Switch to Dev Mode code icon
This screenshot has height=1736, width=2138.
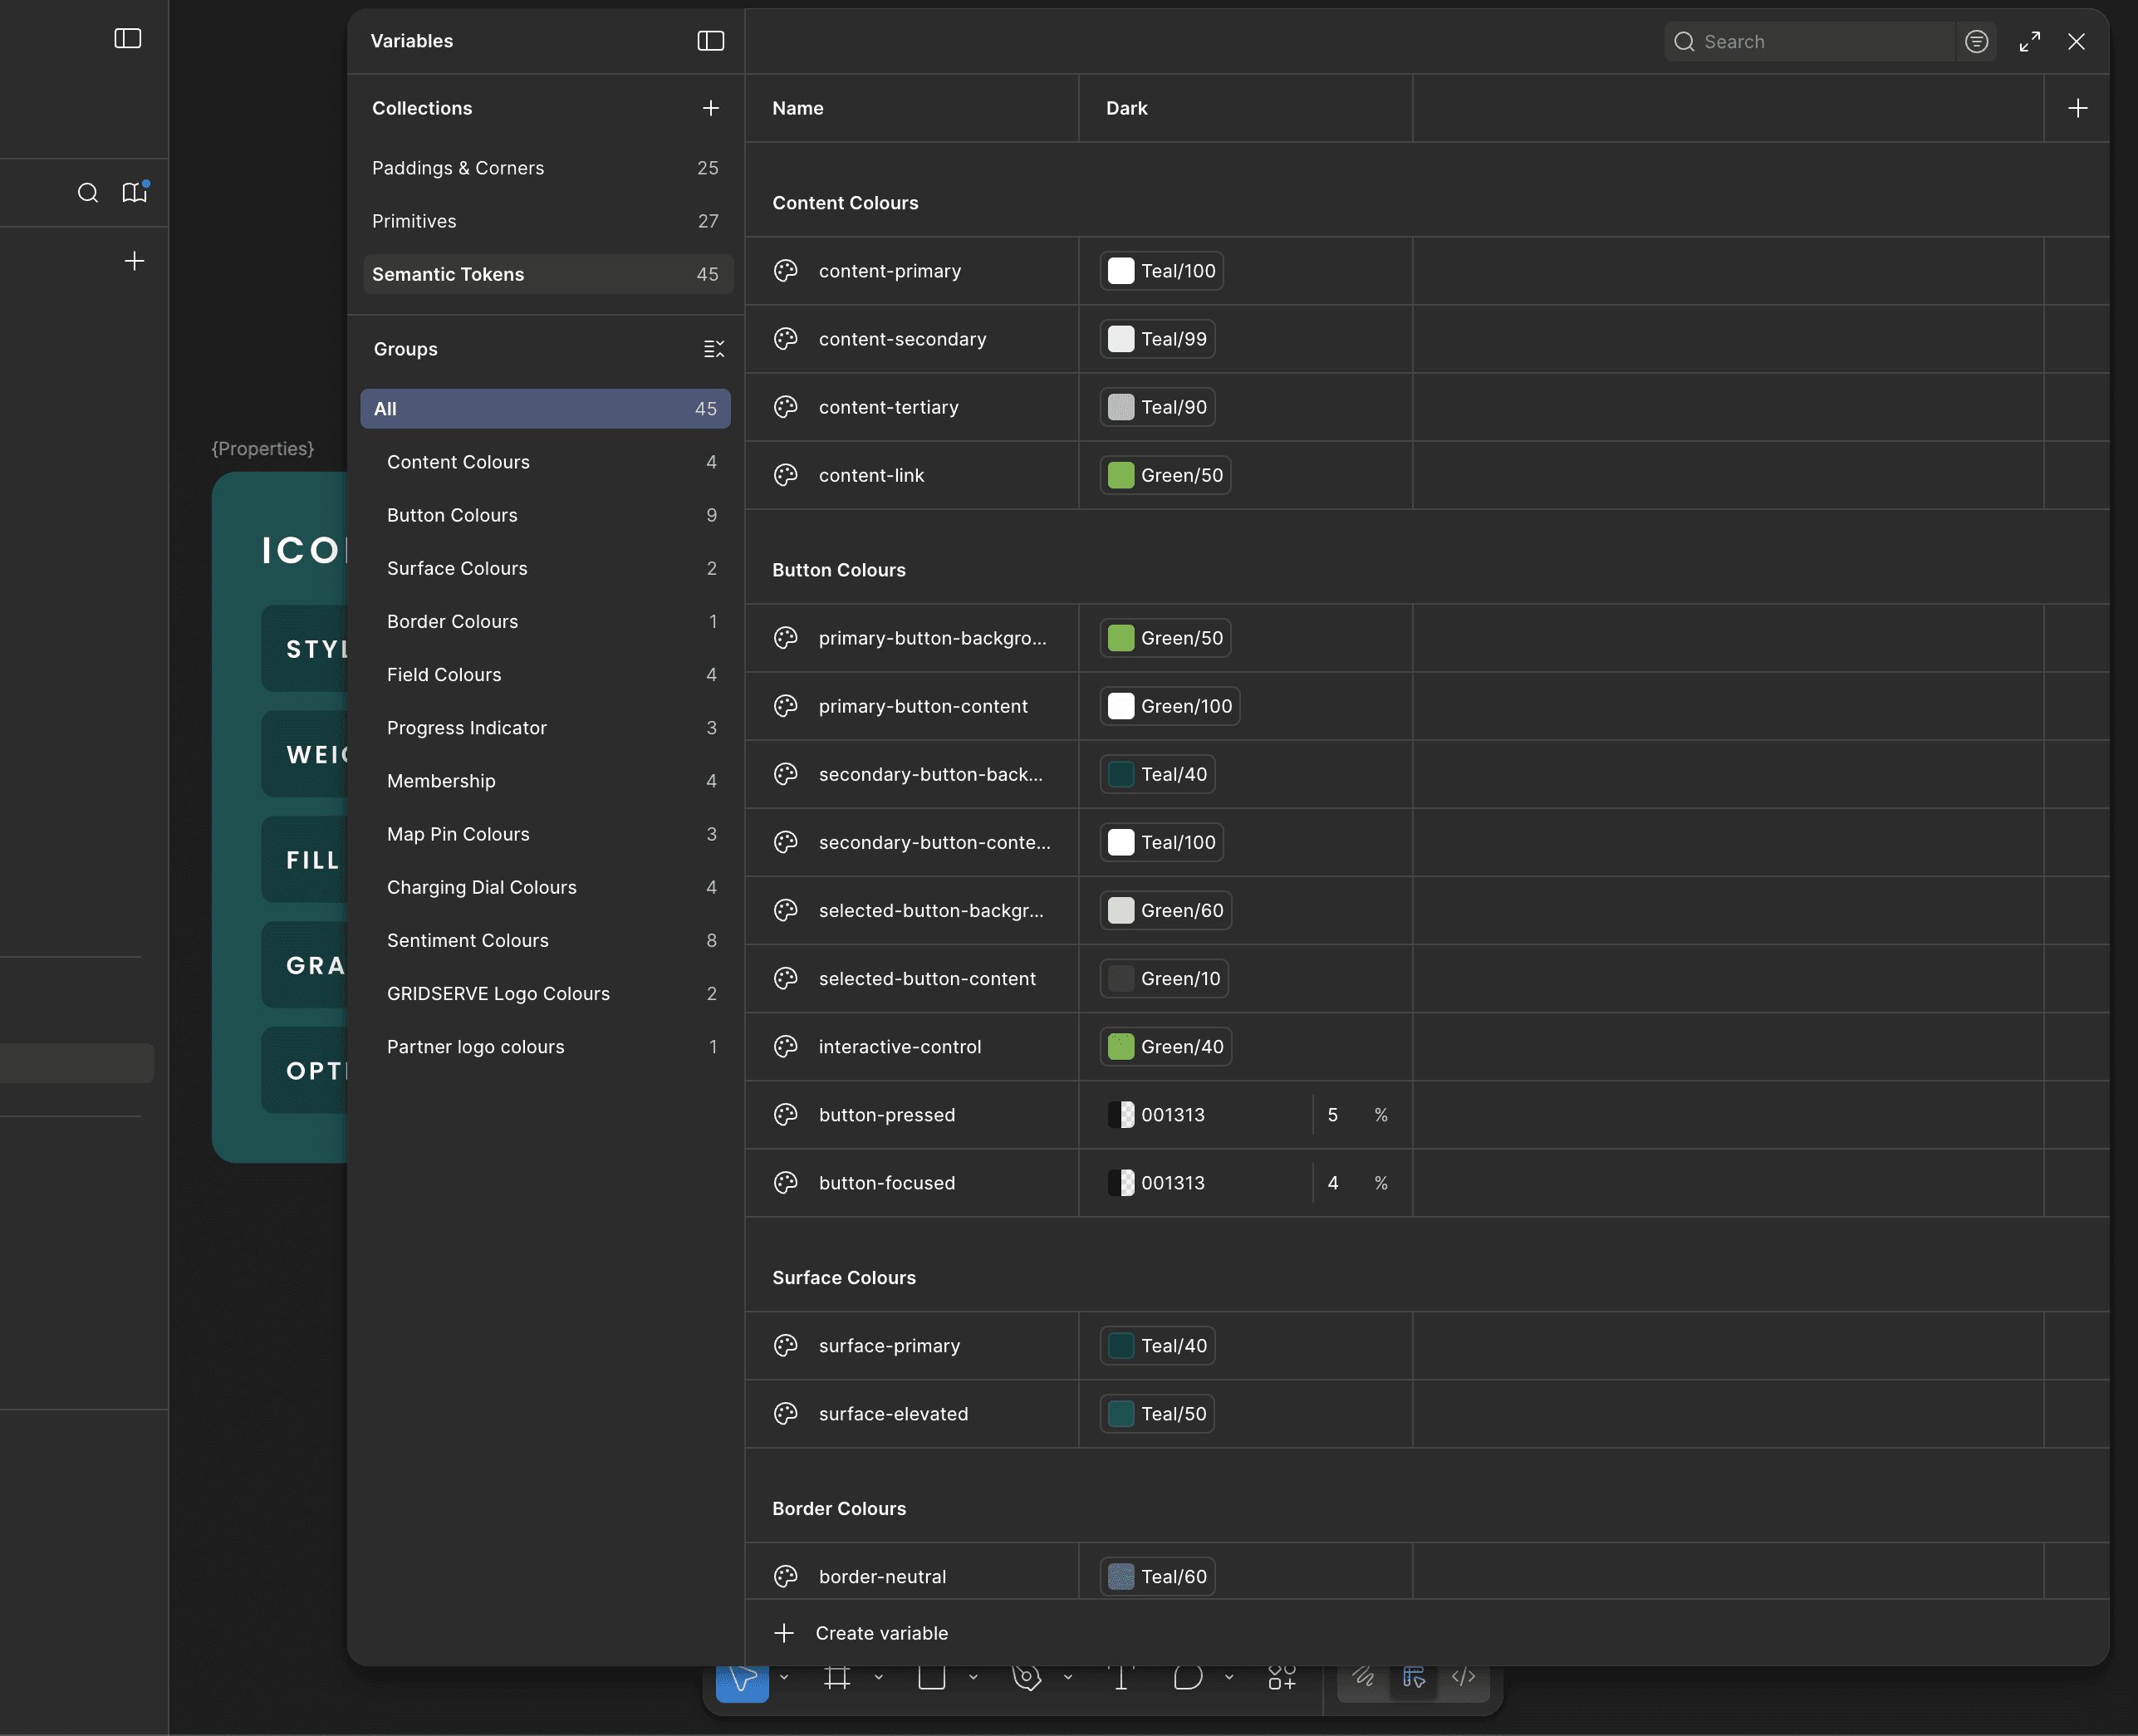point(1463,1677)
